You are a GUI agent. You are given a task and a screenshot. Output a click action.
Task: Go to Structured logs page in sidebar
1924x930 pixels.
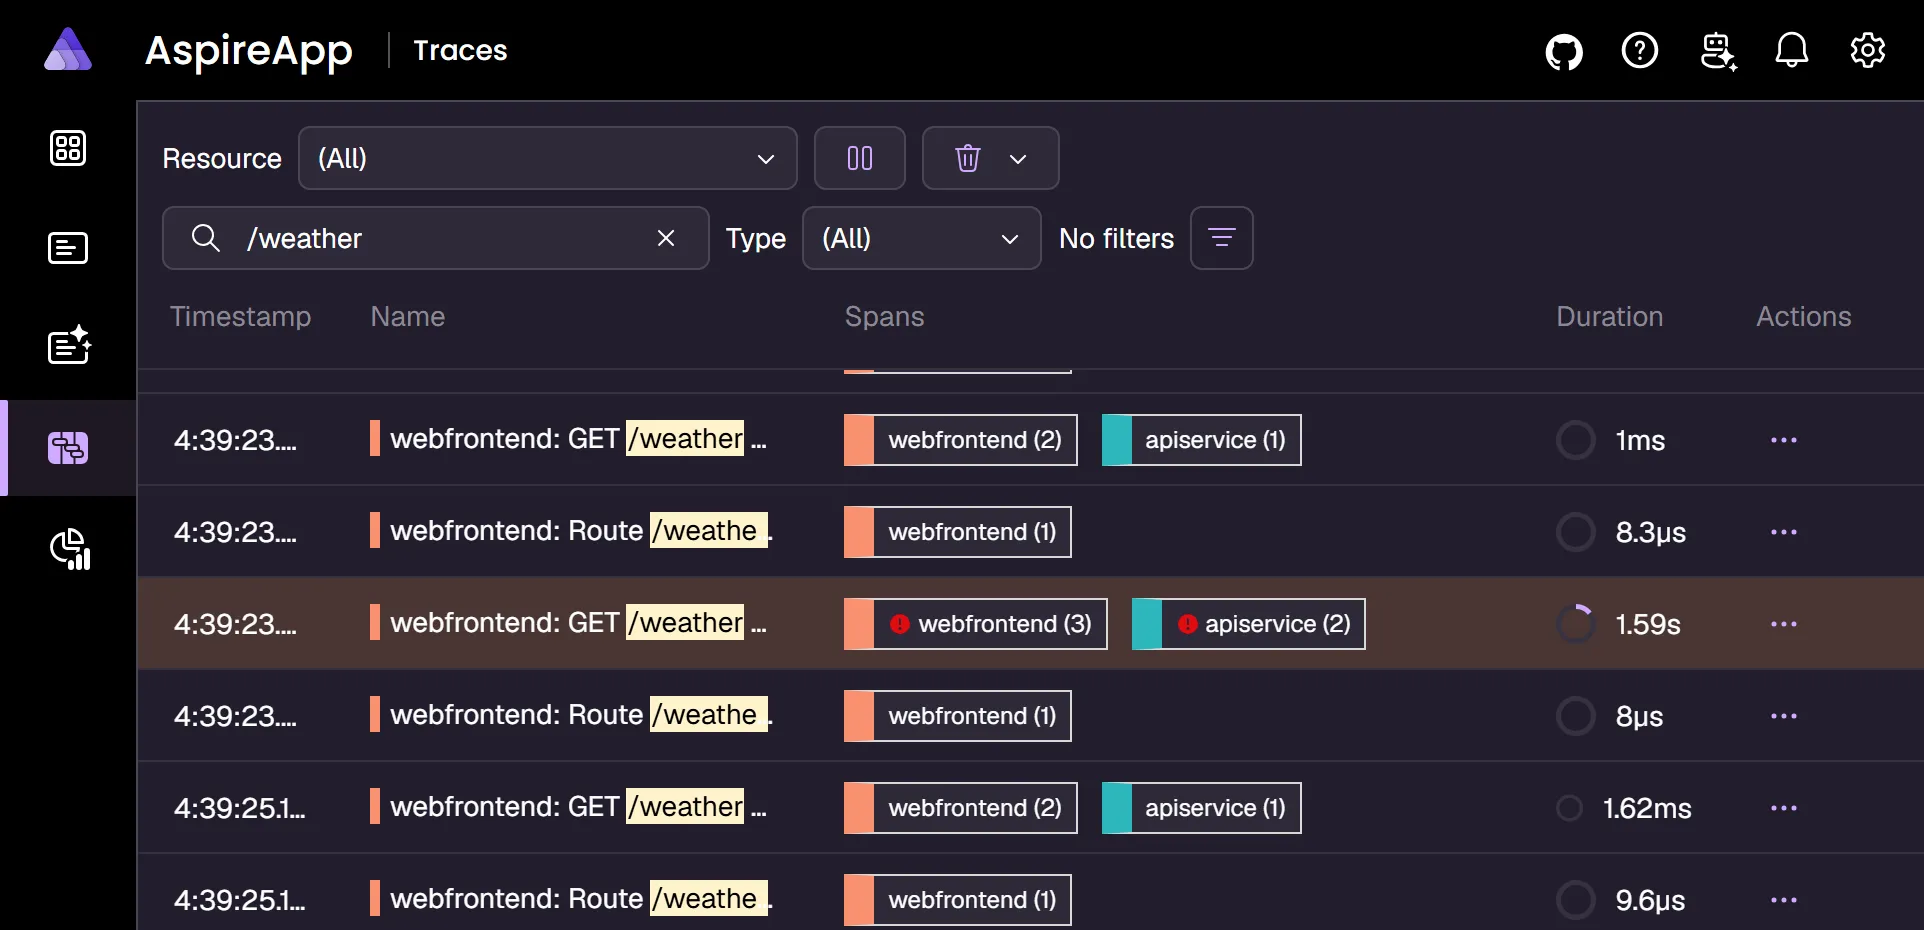pos(69,346)
